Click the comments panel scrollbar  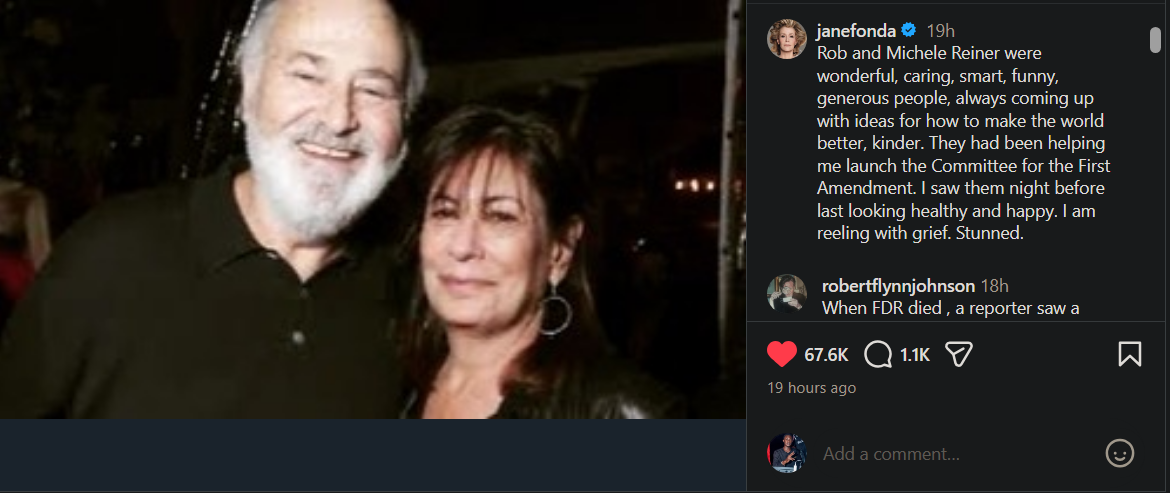[x=1155, y=40]
